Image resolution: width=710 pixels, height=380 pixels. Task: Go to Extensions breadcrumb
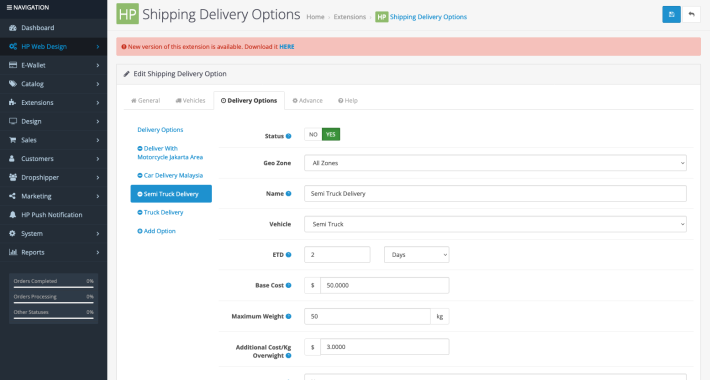click(x=350, y=17)
